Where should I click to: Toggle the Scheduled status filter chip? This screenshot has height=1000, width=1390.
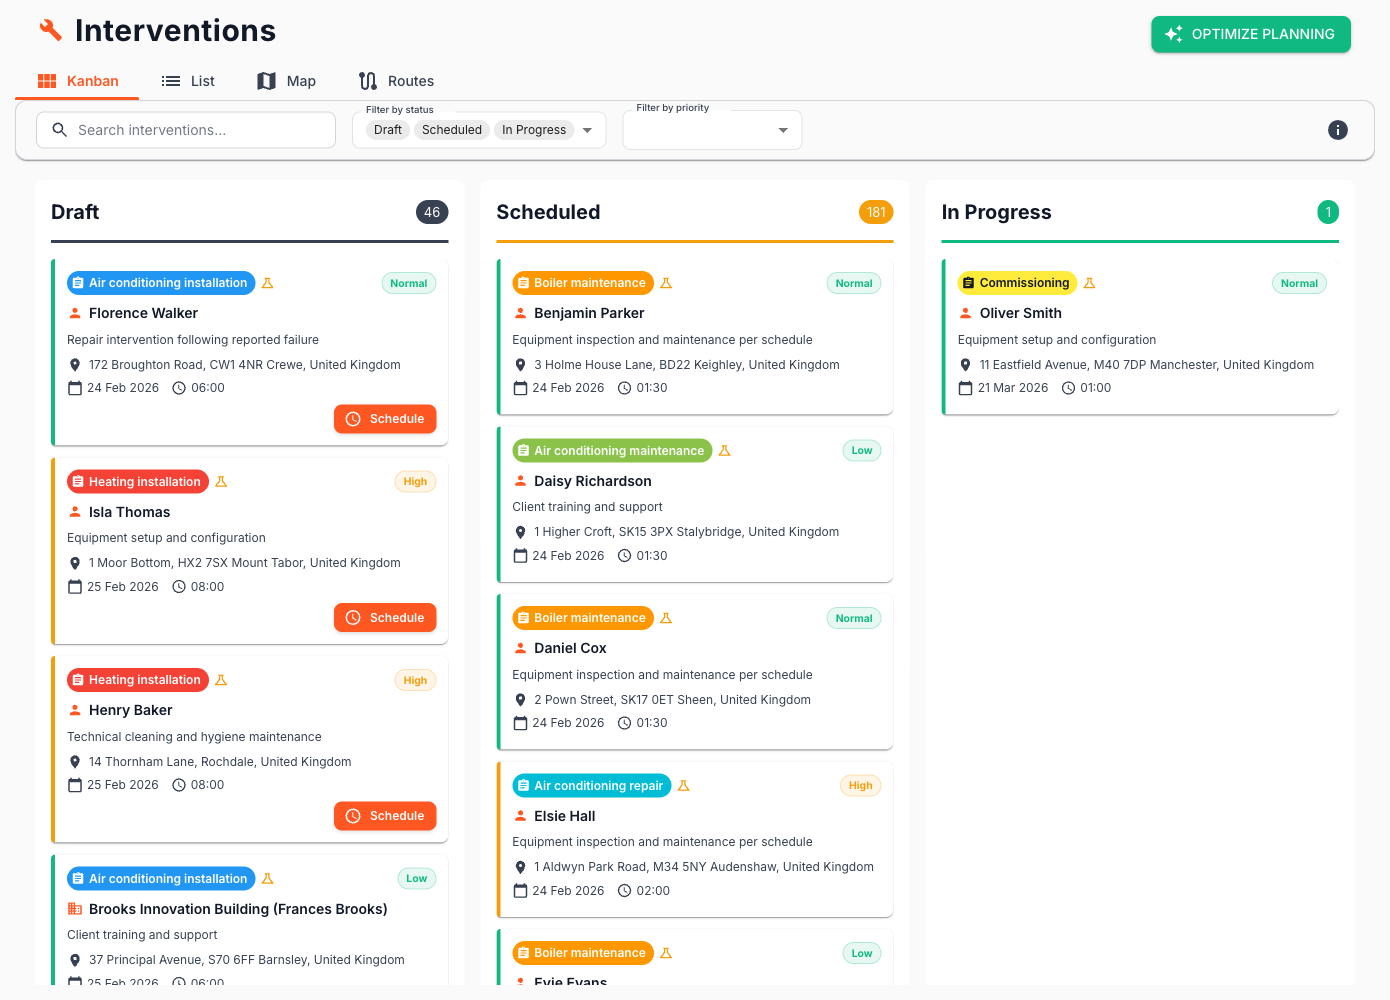pyautogui.click(x=451, y=129)
